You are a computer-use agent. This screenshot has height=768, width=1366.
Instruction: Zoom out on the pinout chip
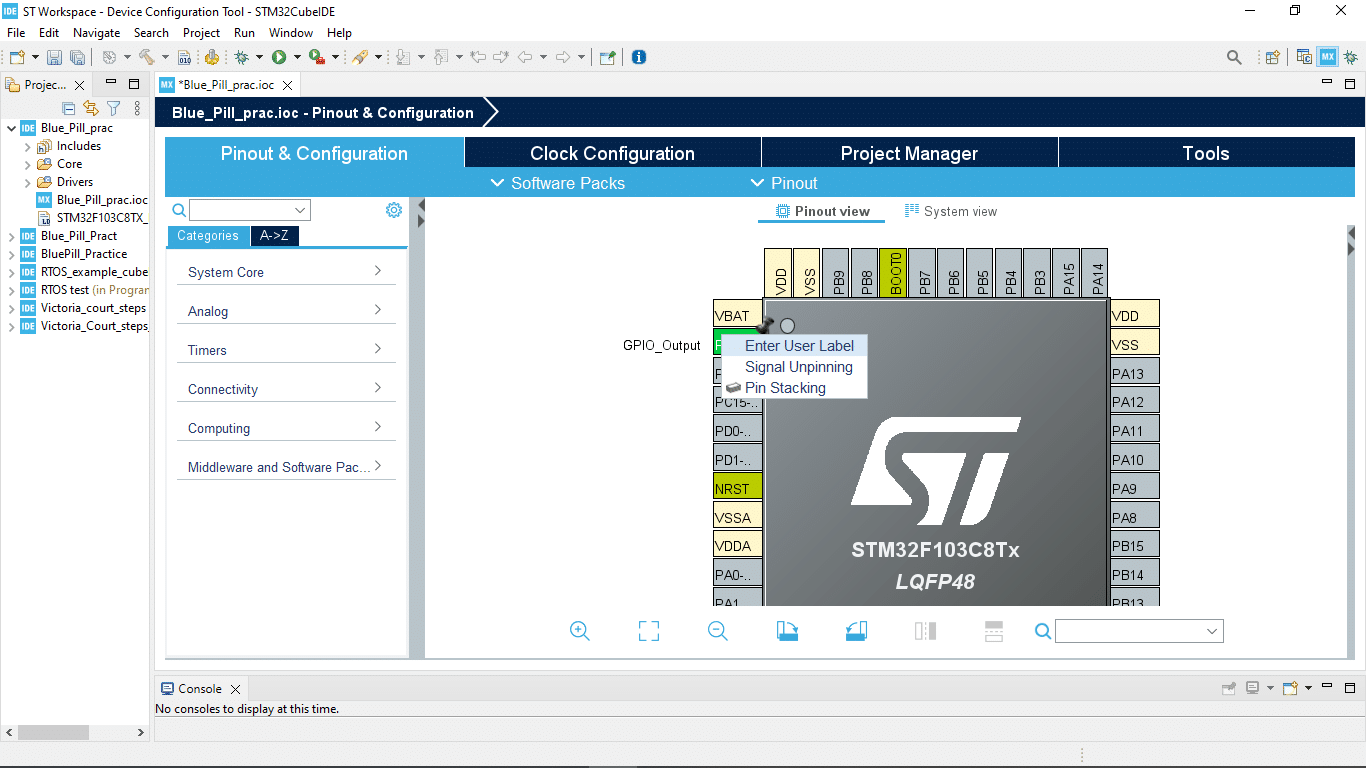(718, 631)
